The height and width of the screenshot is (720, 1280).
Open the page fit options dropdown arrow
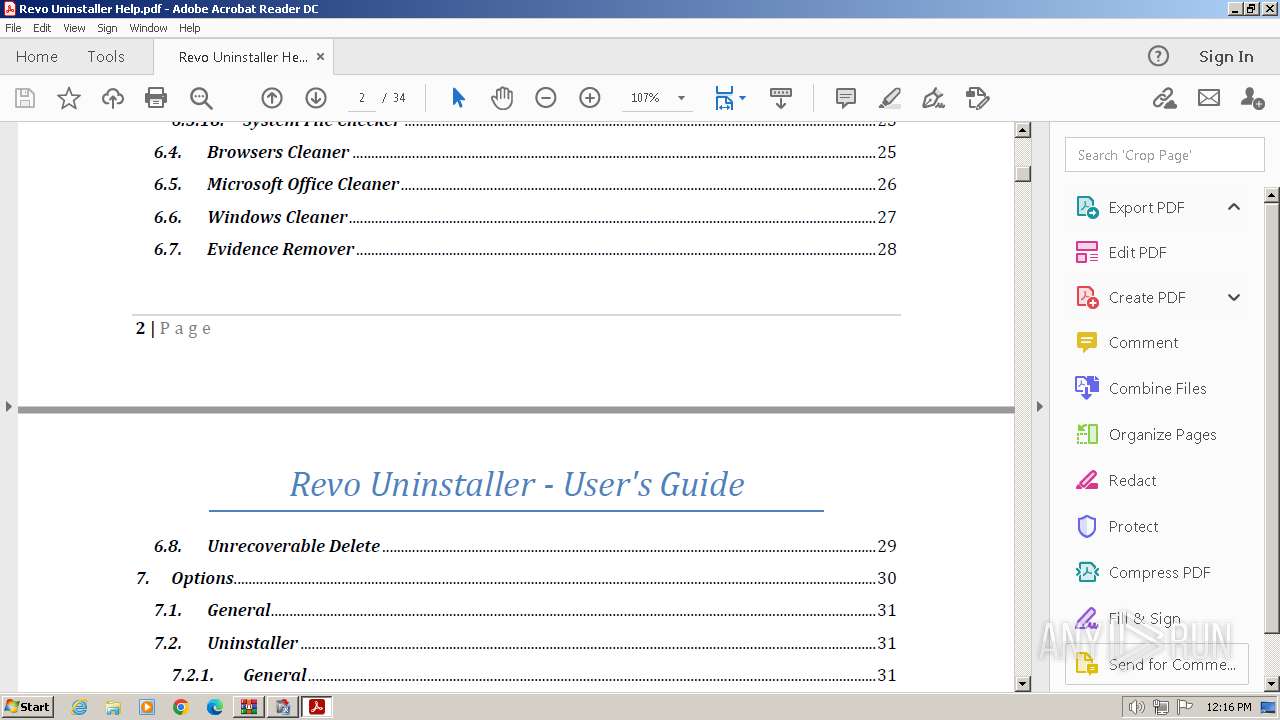click(742, 98)
